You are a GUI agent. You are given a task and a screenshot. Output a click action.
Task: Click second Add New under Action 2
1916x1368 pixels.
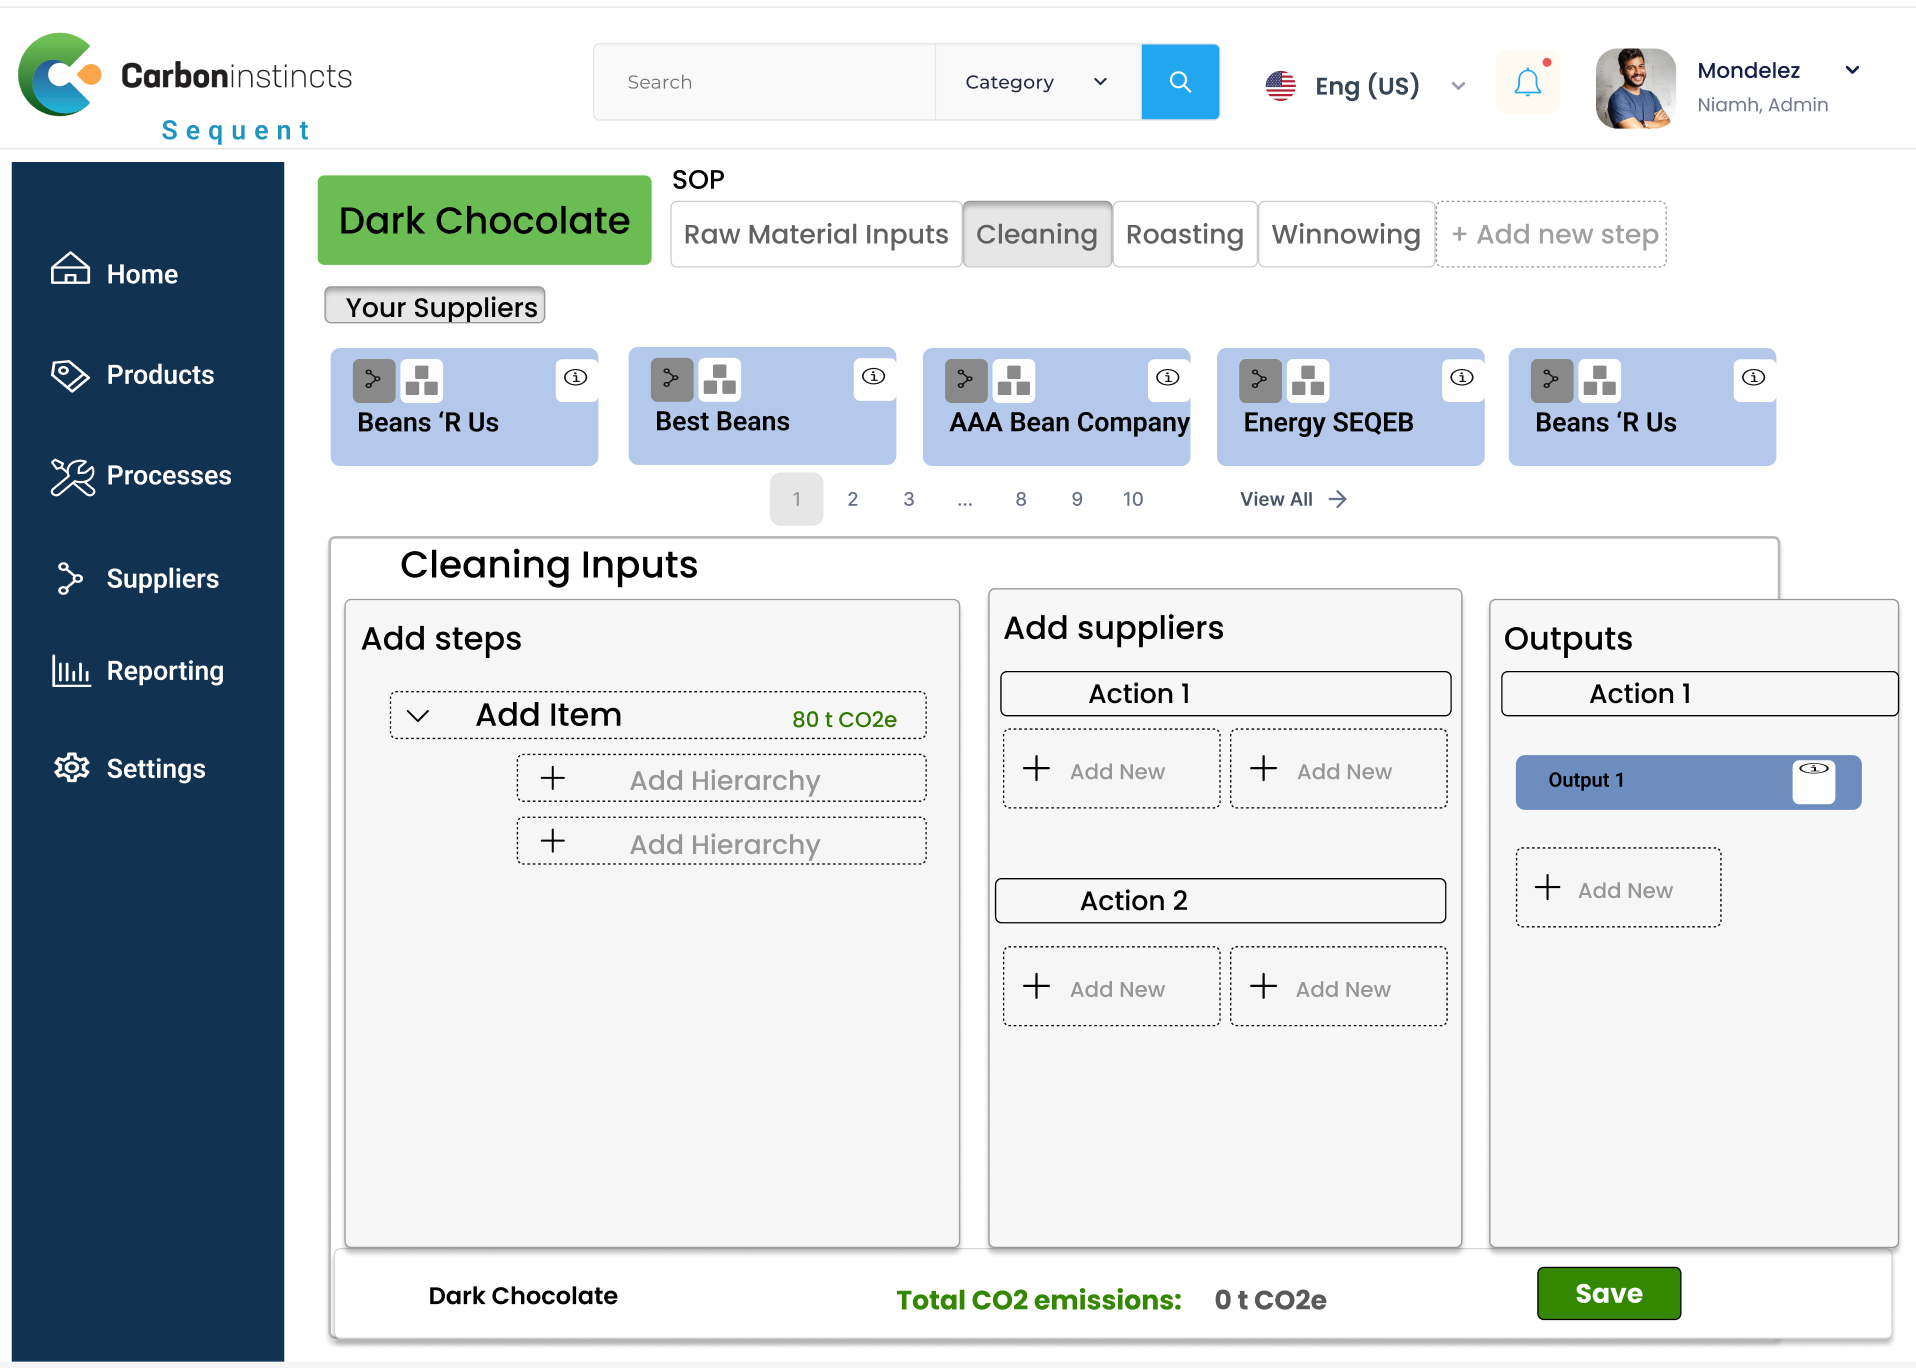pyautogui.click(x=1339, y=987)
